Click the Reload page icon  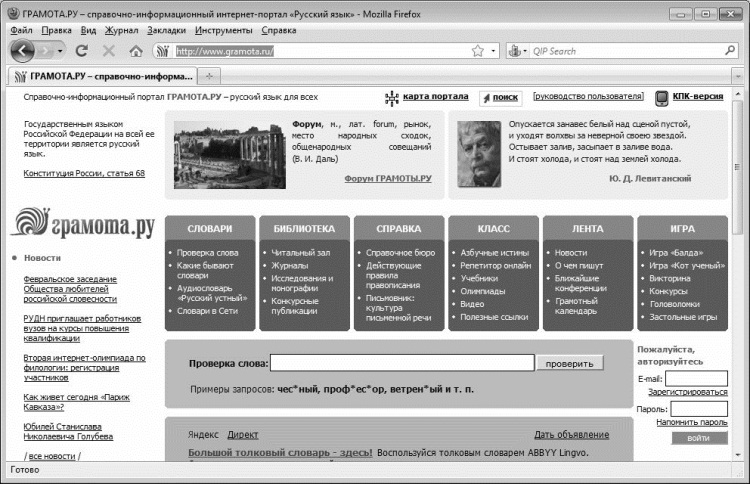point(82,51)
